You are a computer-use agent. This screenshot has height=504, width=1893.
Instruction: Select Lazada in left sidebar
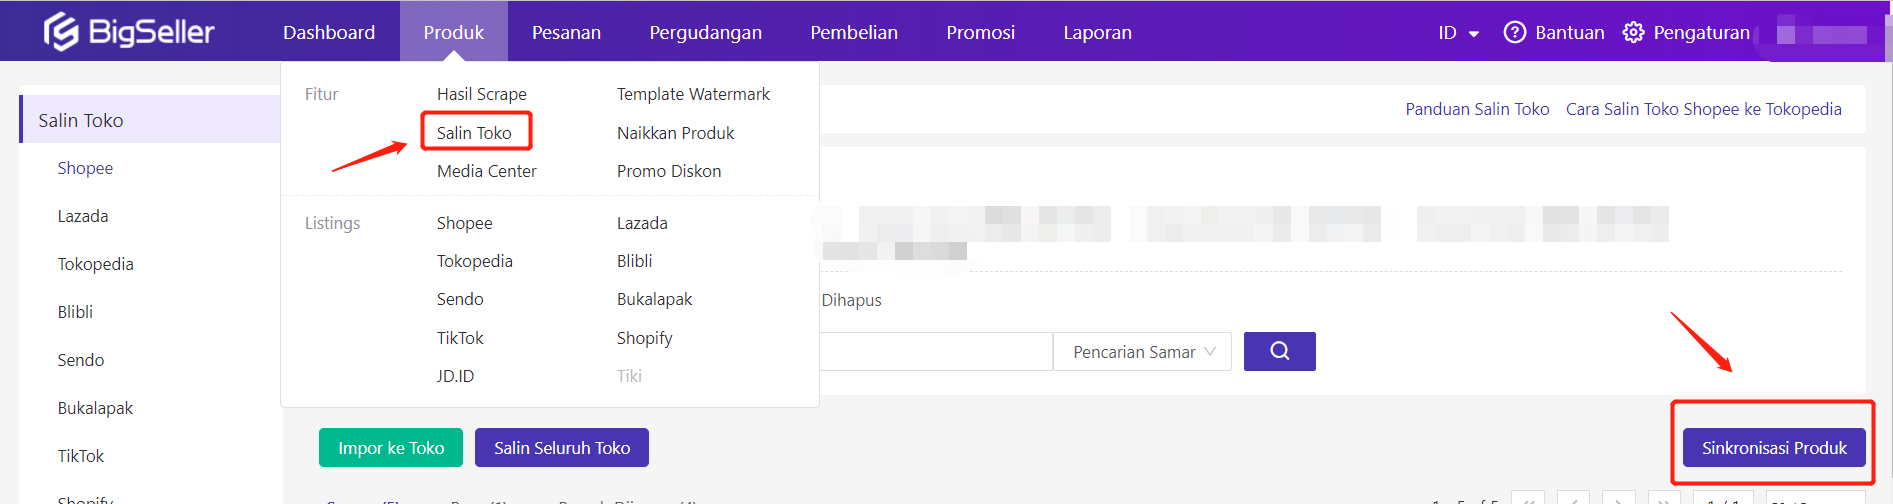point(83,216)
